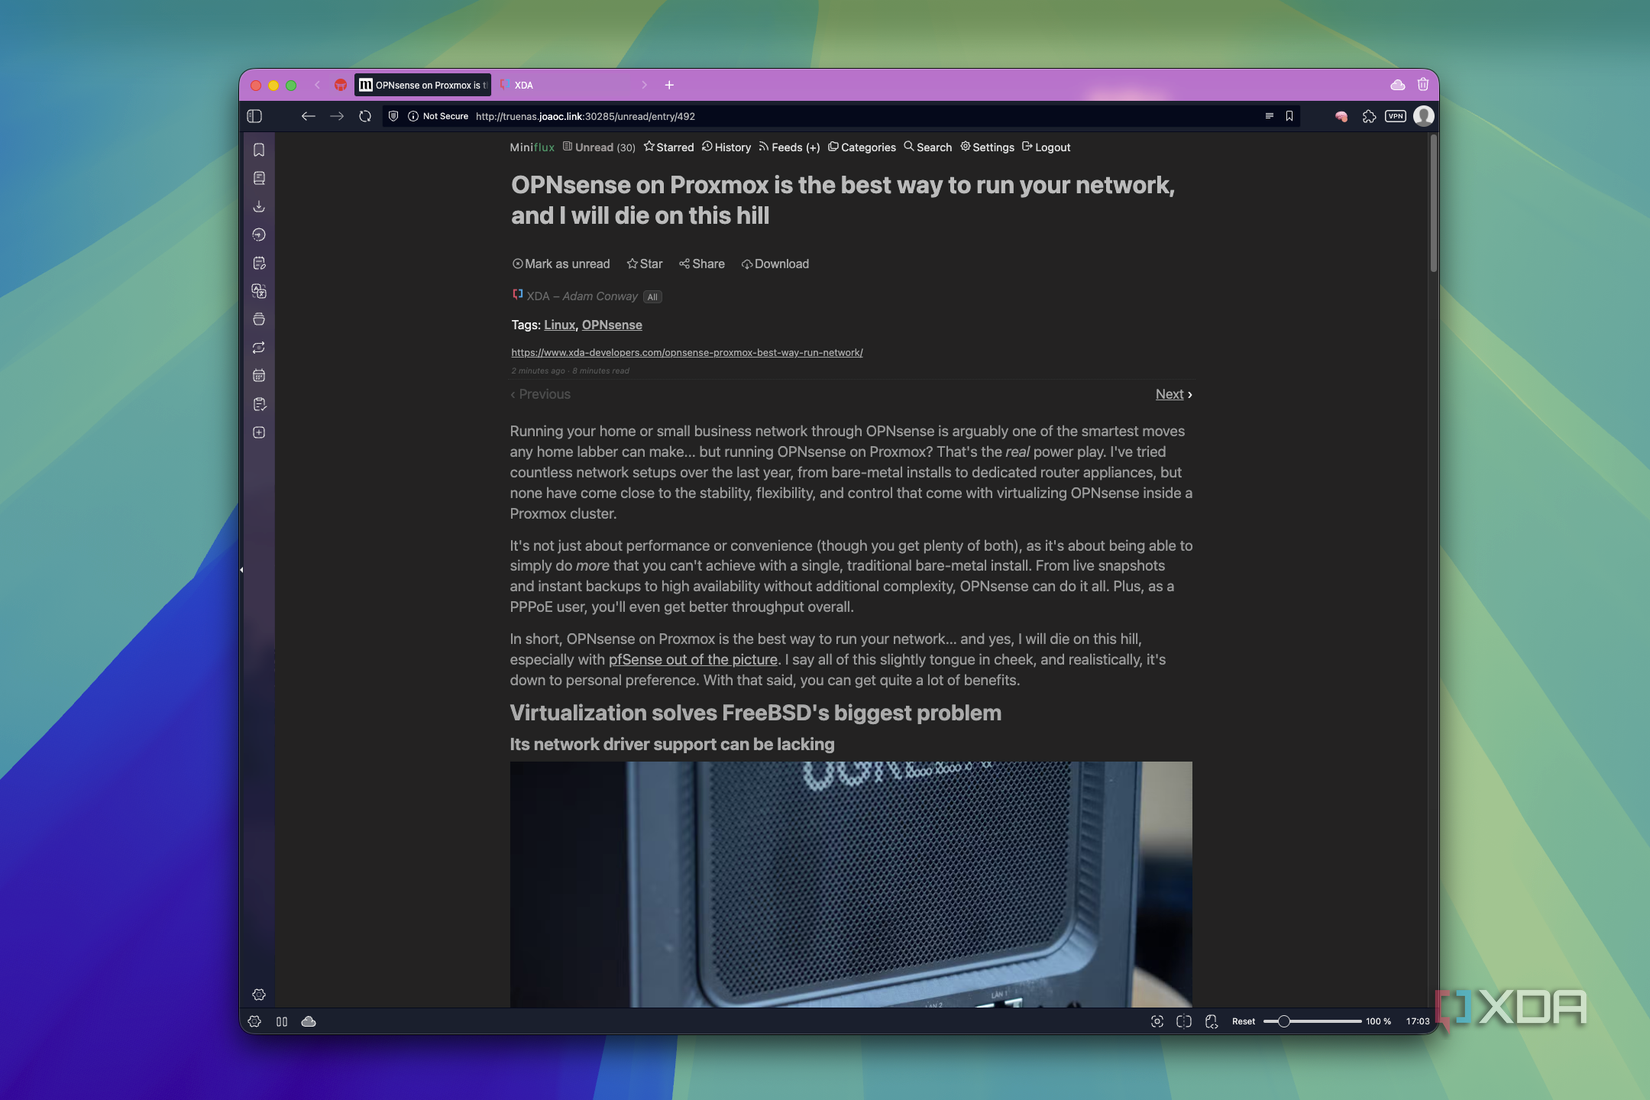The image size is (1650, 1100).
Task: Open the profile avatar menu
Action: (x=1423, y=116)
